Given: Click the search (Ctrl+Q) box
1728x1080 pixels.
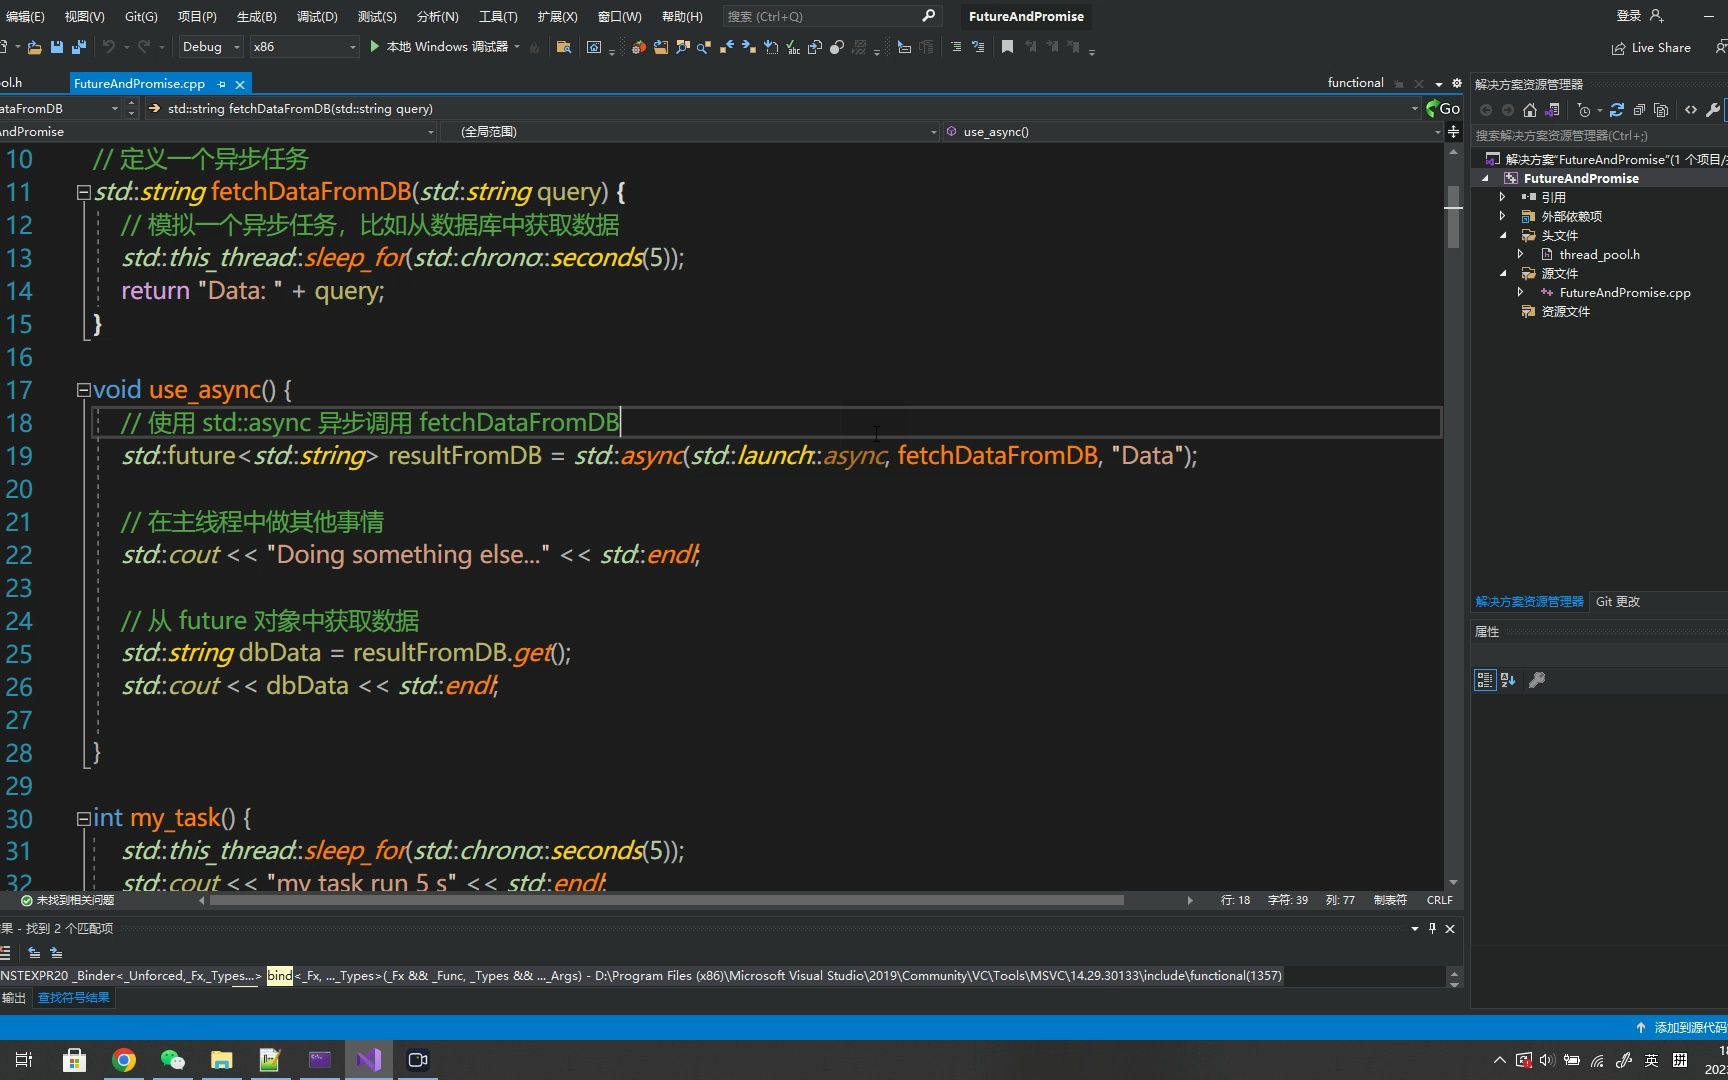Looking at the screenshot, I should click(x=830, y=16).
